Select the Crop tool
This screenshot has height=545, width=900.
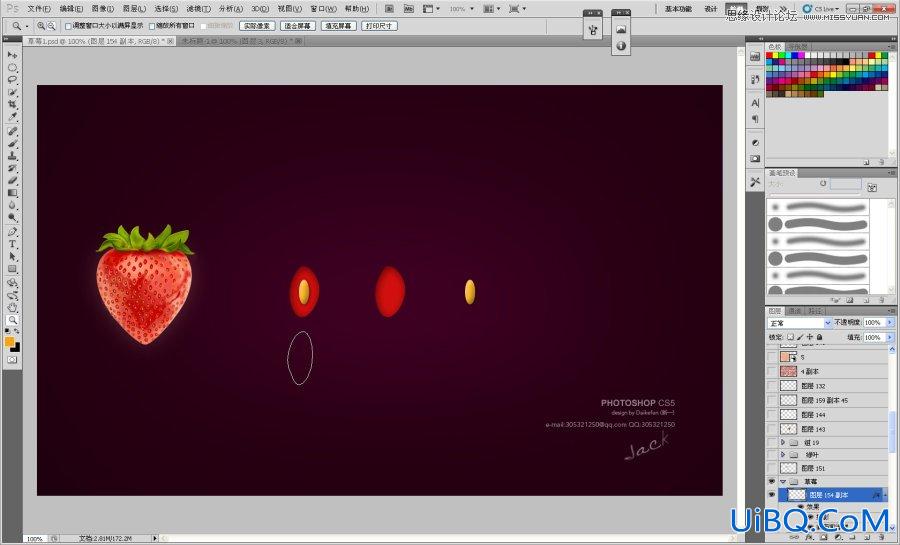[12, 104]
